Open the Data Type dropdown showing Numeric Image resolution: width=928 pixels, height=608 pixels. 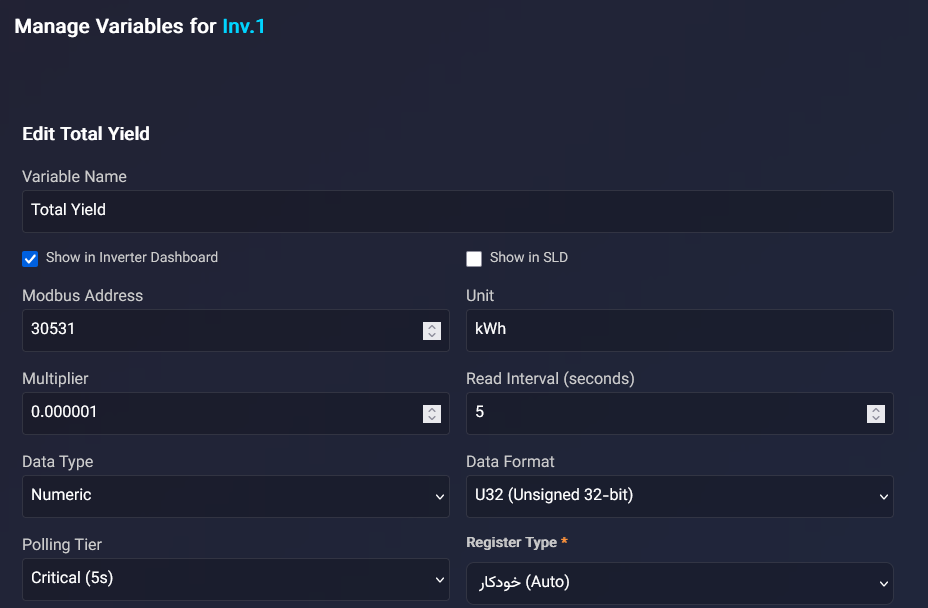pos(236,496)
